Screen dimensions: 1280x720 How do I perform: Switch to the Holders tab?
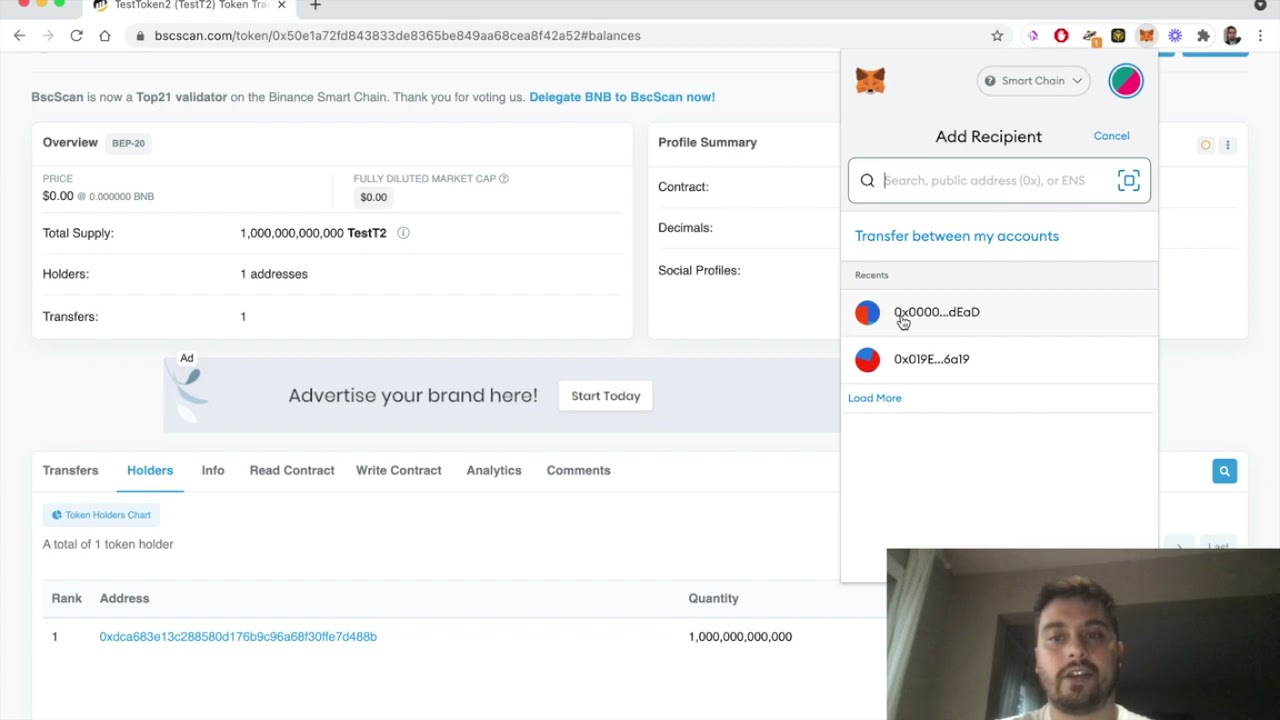(x=150, y=470)
